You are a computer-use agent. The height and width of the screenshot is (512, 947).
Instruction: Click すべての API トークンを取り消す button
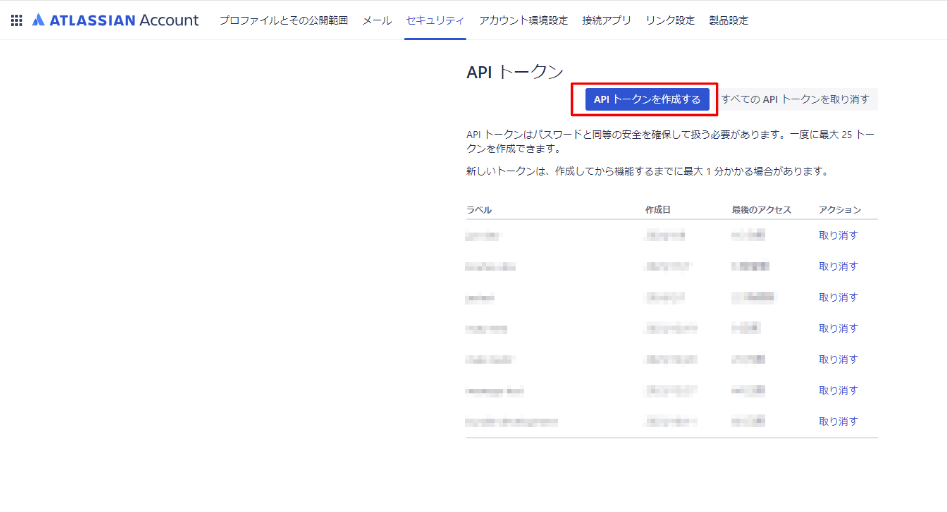coord(795,100)
